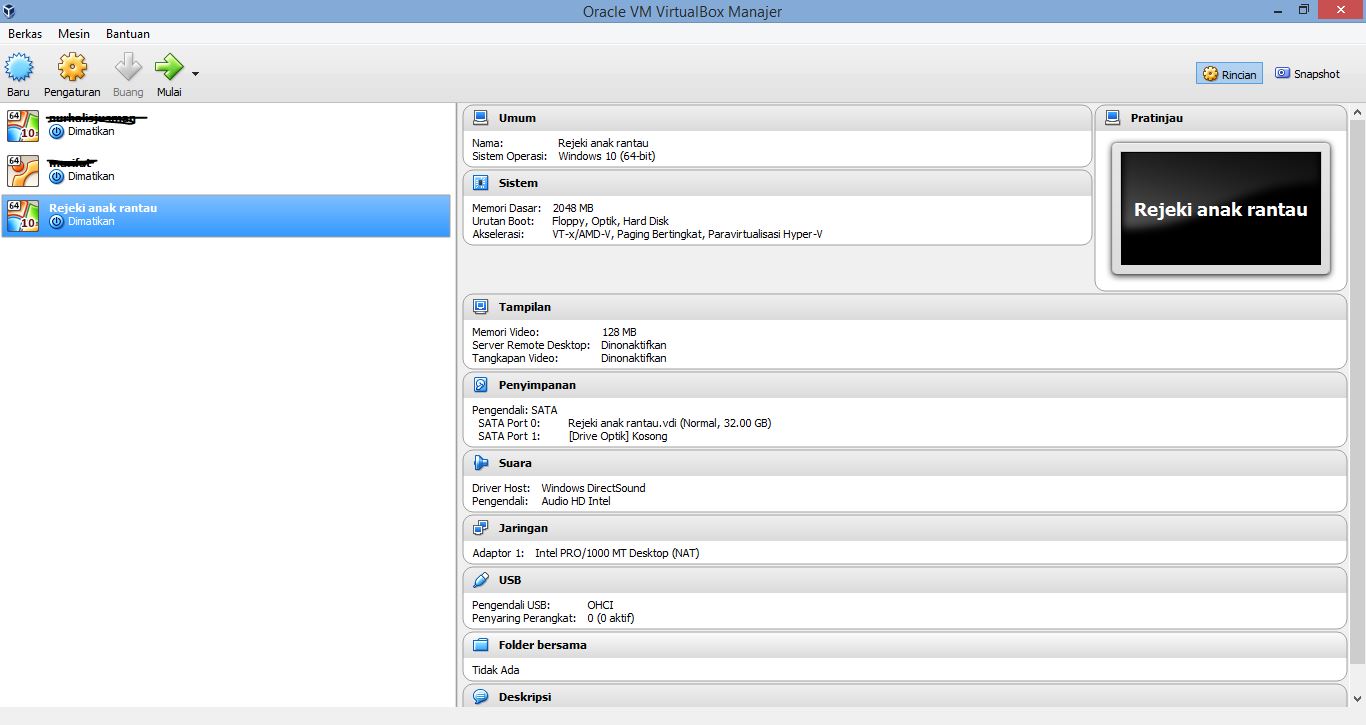Viewport: 1366px width, 725px height.
Task: Switch to Rincian details view
Action: point(1229,74)
